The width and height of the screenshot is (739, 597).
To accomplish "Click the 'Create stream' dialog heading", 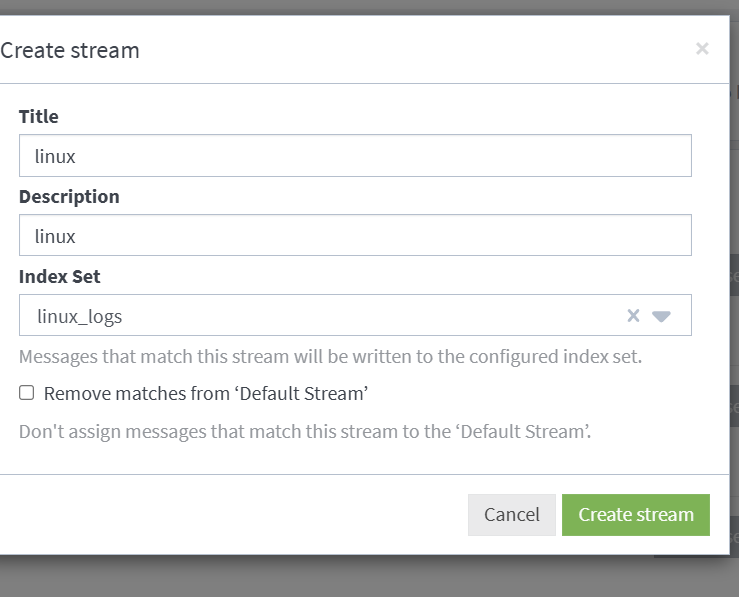I will (x=70, y=50).
